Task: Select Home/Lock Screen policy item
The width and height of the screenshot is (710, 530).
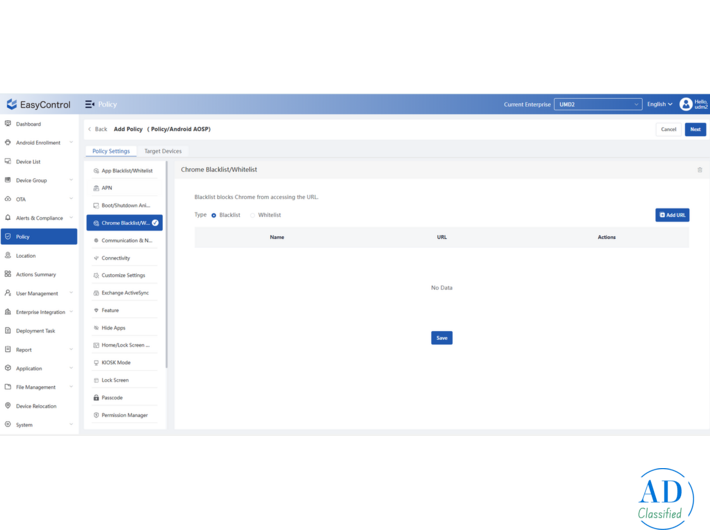Action: coord(124,345)
